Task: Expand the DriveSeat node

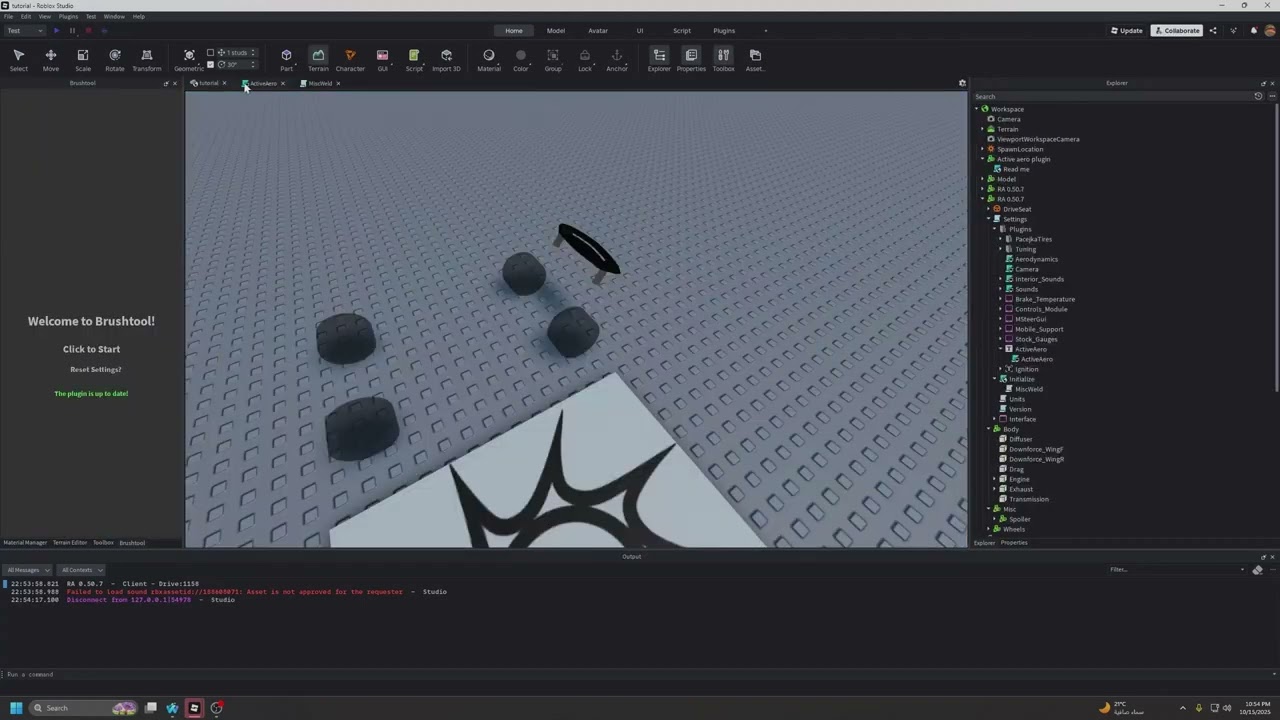Action: (x=989, y=209)
